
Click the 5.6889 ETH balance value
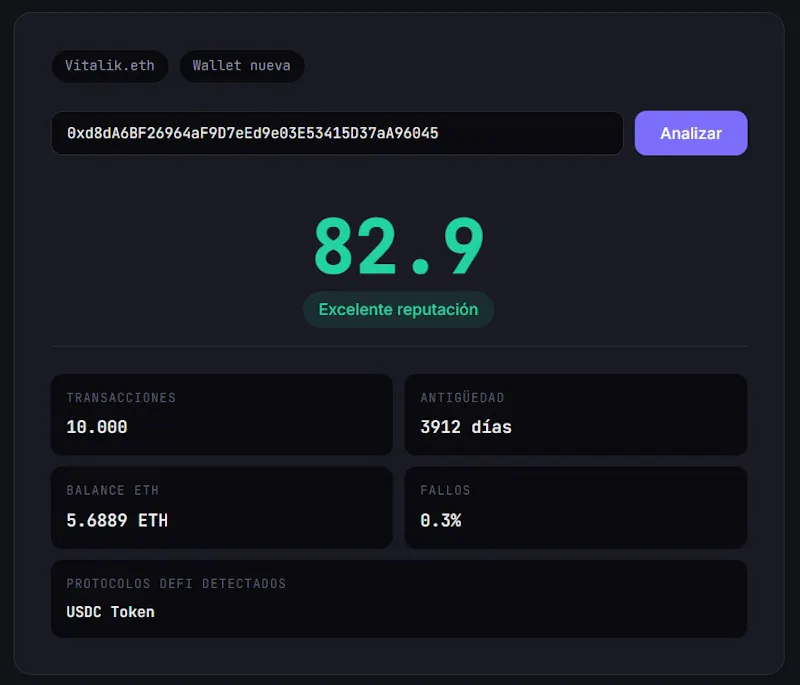[117, 520]
